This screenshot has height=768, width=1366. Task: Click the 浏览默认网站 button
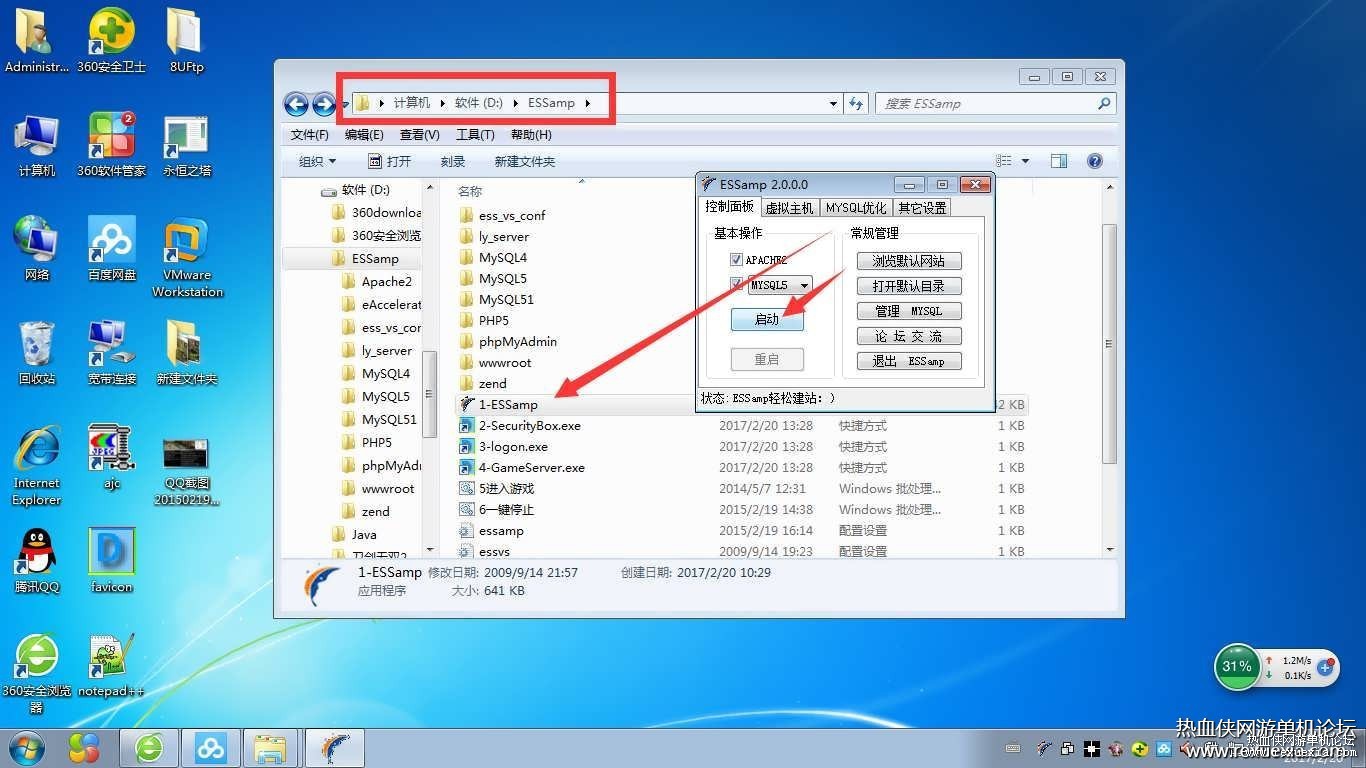[909, 261]
